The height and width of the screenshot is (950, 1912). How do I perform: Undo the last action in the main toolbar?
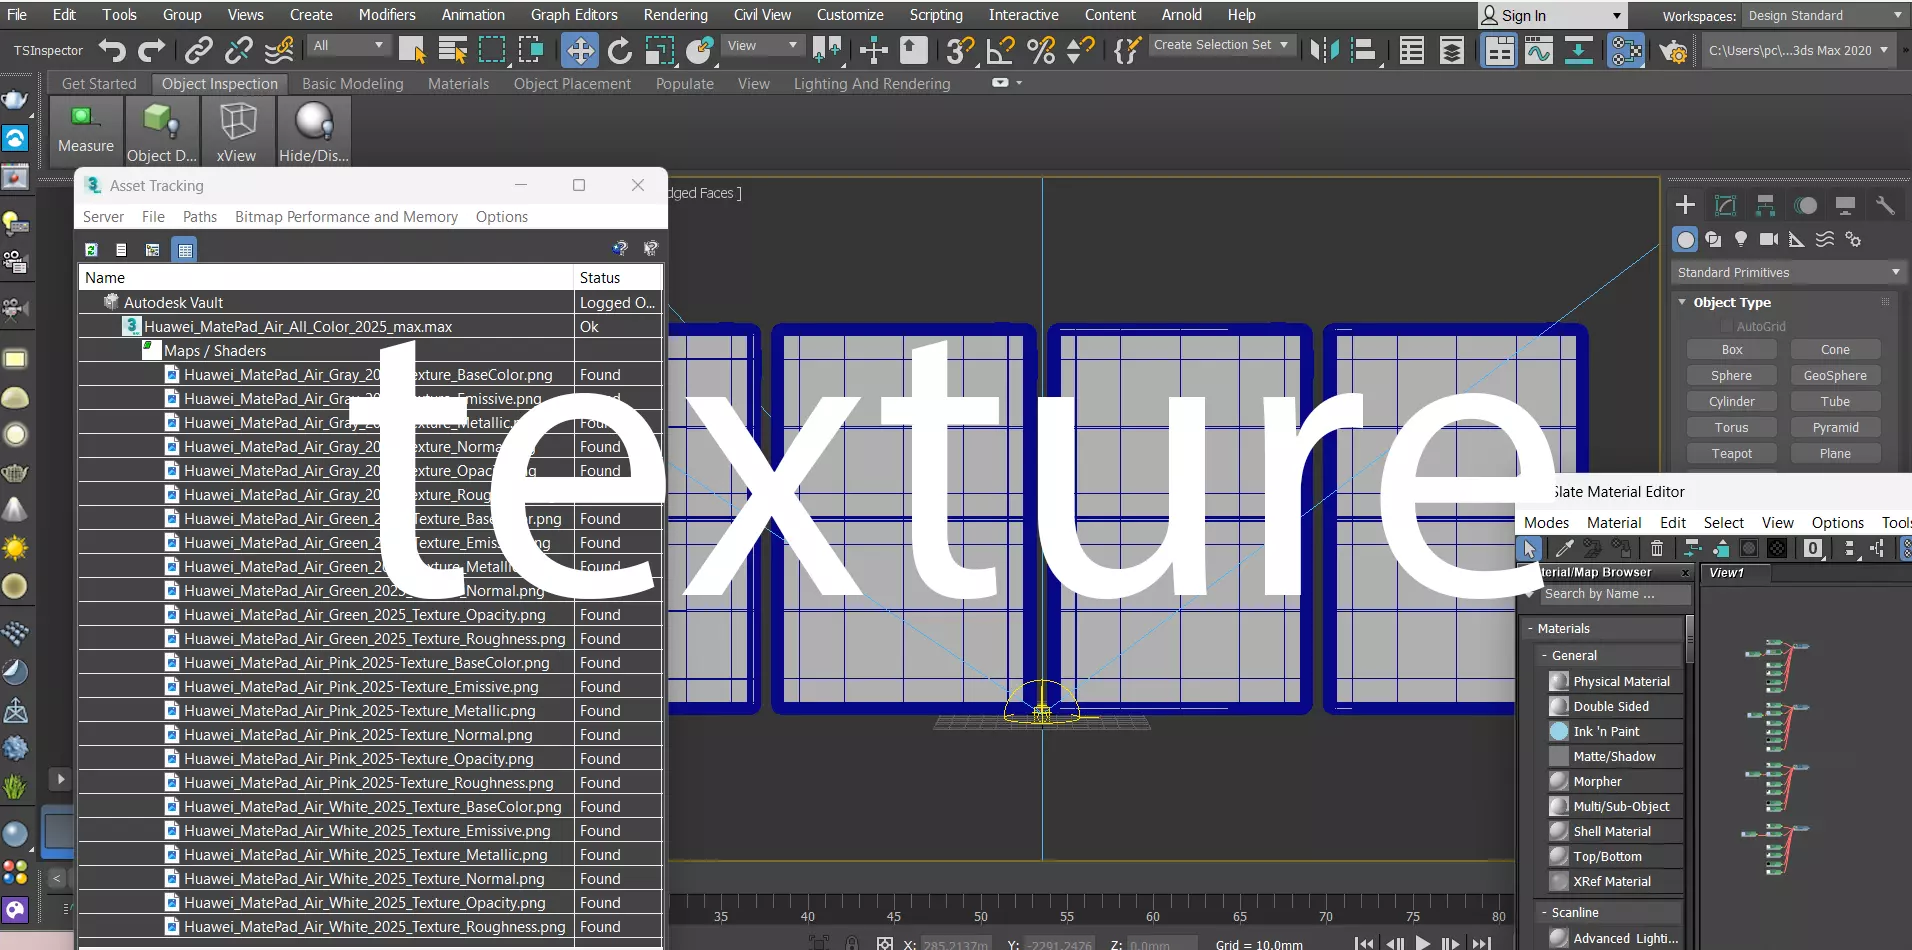[112, 50]
